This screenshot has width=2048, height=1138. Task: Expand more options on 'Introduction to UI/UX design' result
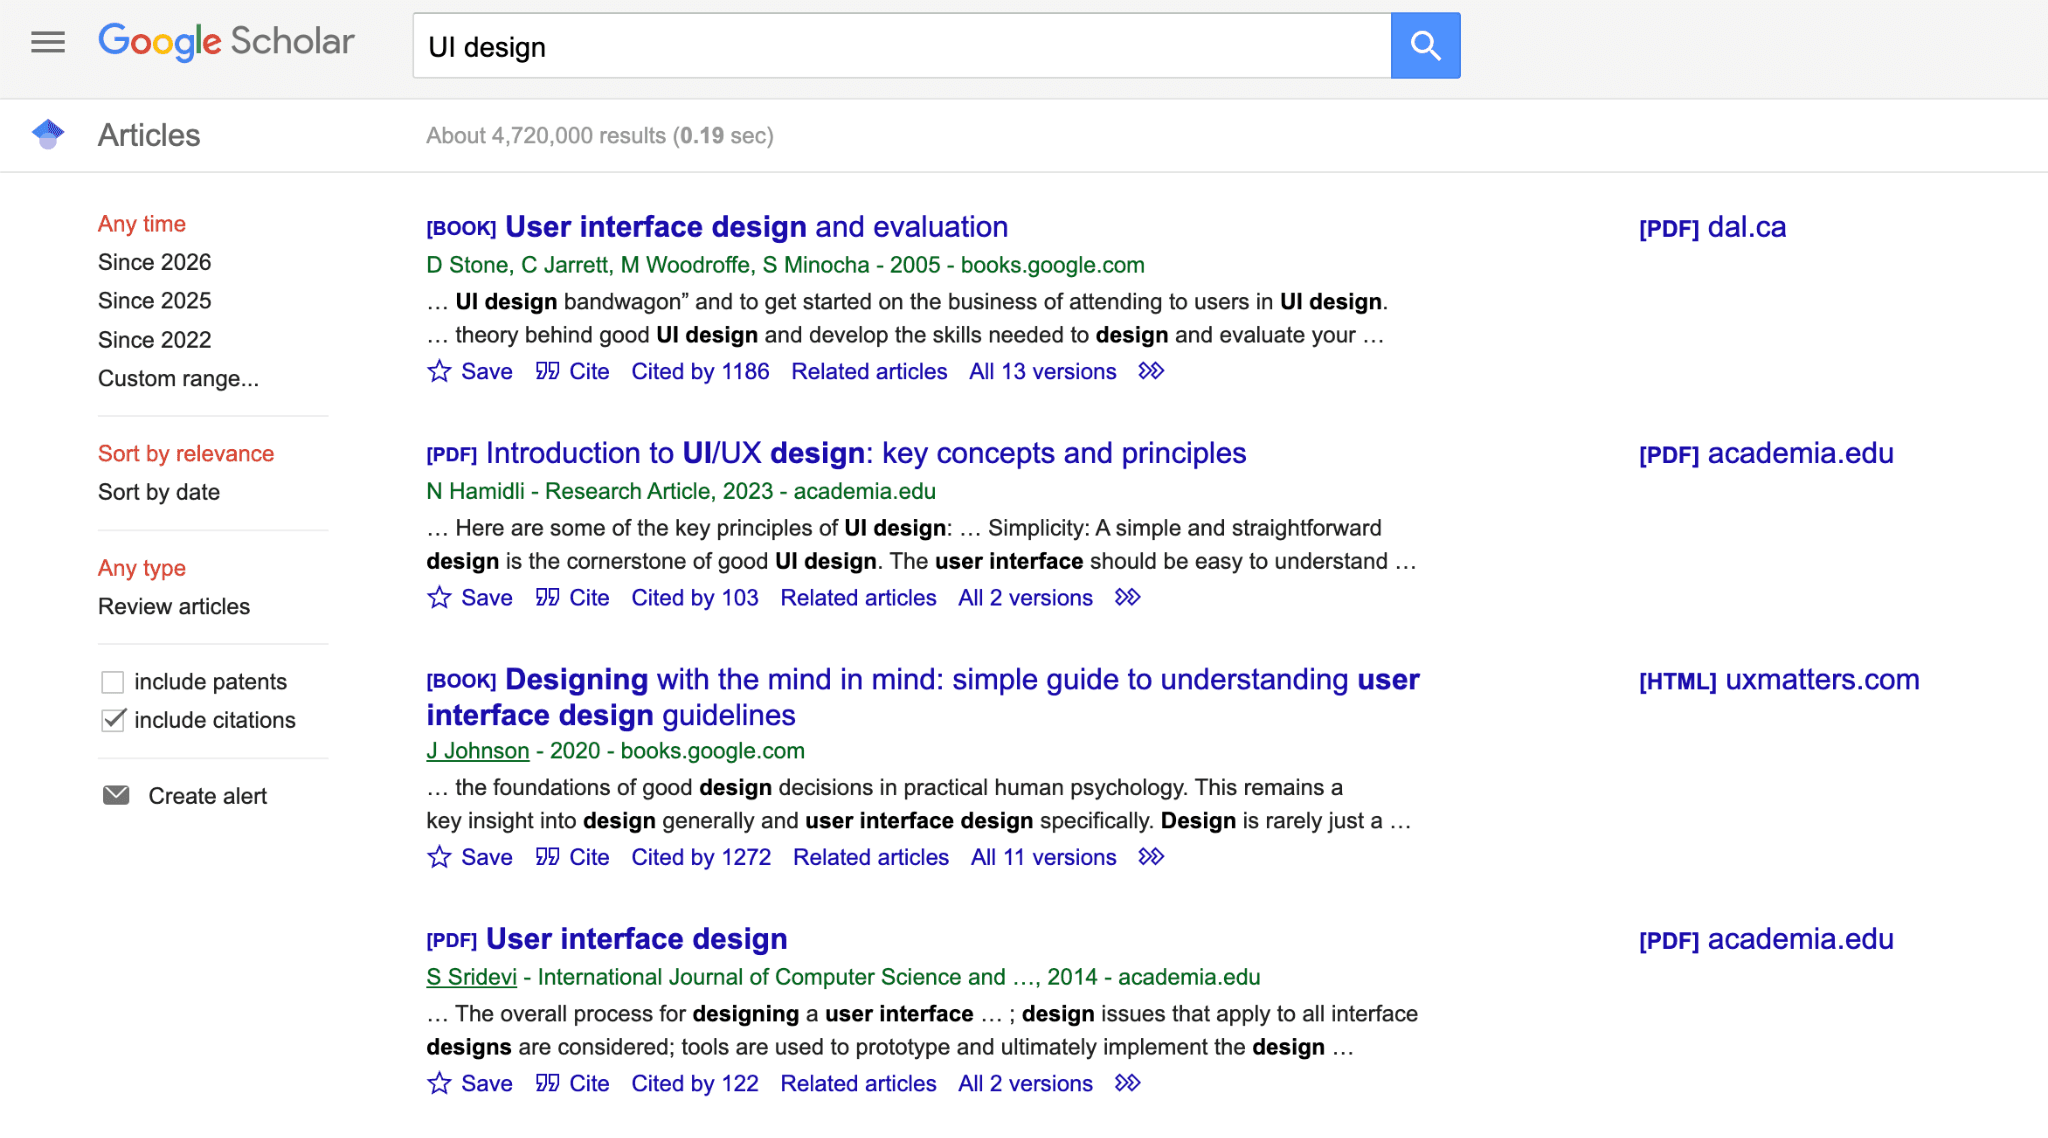pos(1127,597)
